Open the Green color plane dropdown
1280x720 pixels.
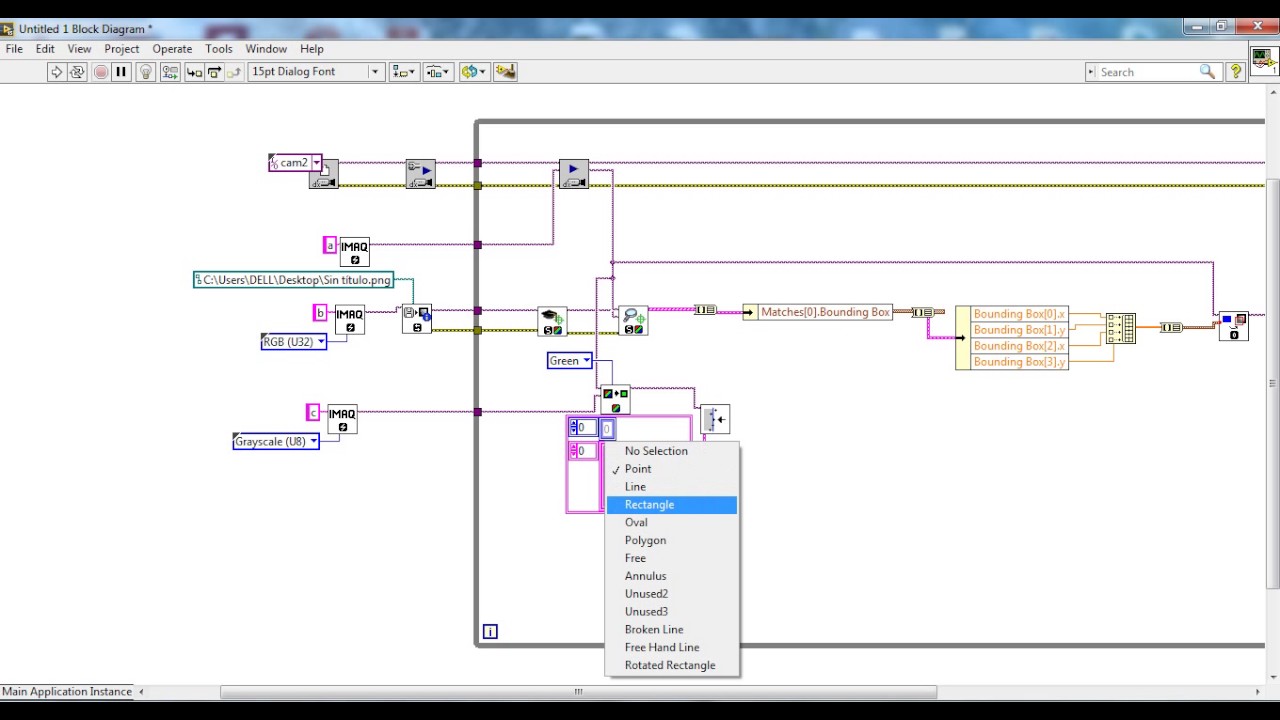[x=586, y=361]
